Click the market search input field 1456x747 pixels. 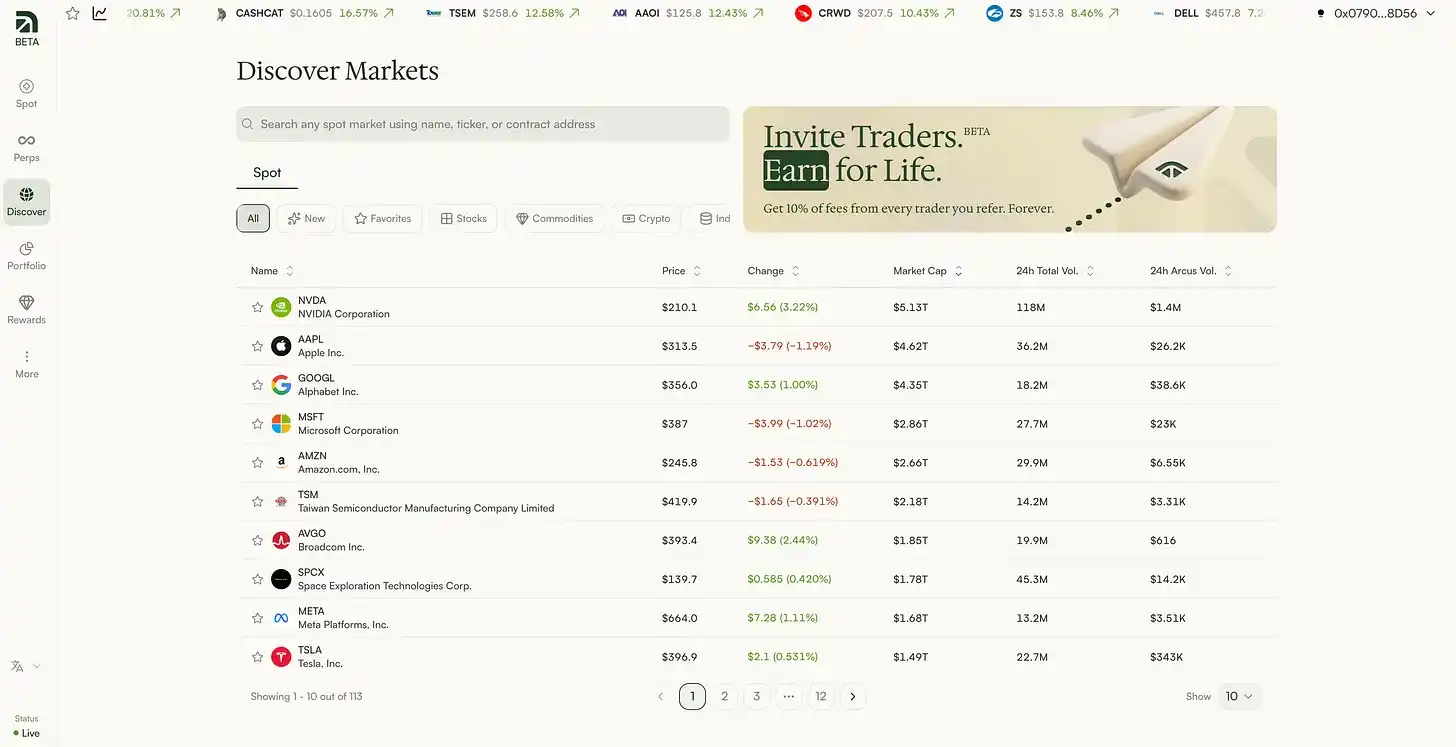(483, 124)
